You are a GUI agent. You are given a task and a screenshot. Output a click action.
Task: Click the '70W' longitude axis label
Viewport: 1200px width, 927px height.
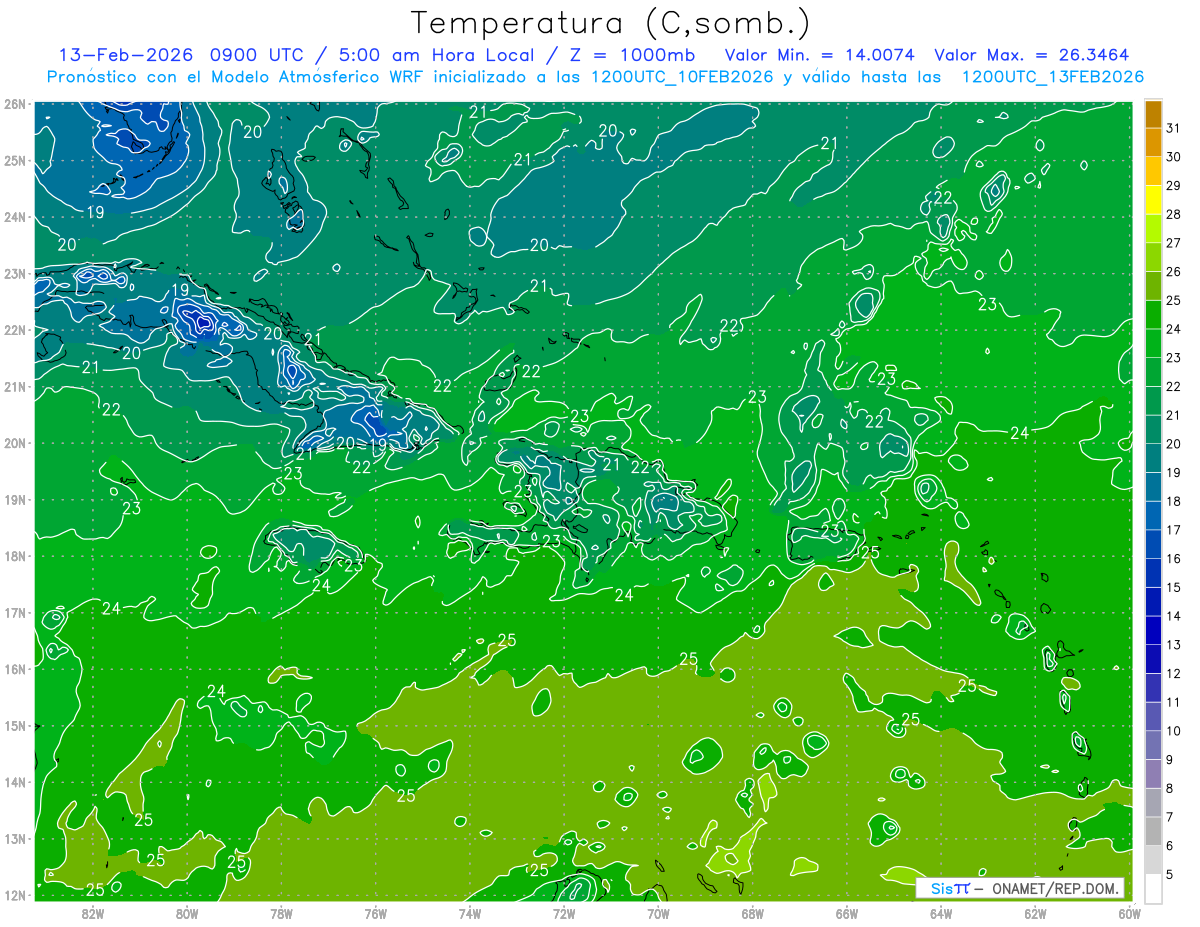(658, 913)
